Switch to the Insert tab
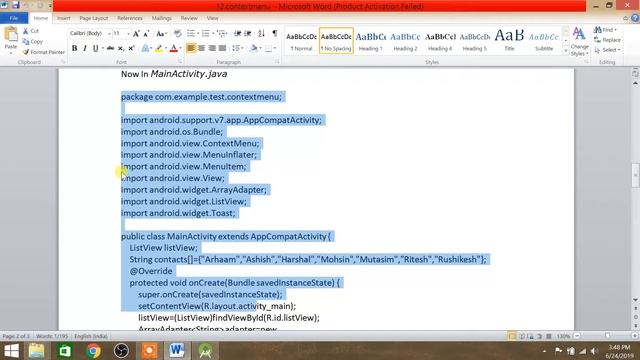This screenshot has height=360, width=640. pos(63,18)
